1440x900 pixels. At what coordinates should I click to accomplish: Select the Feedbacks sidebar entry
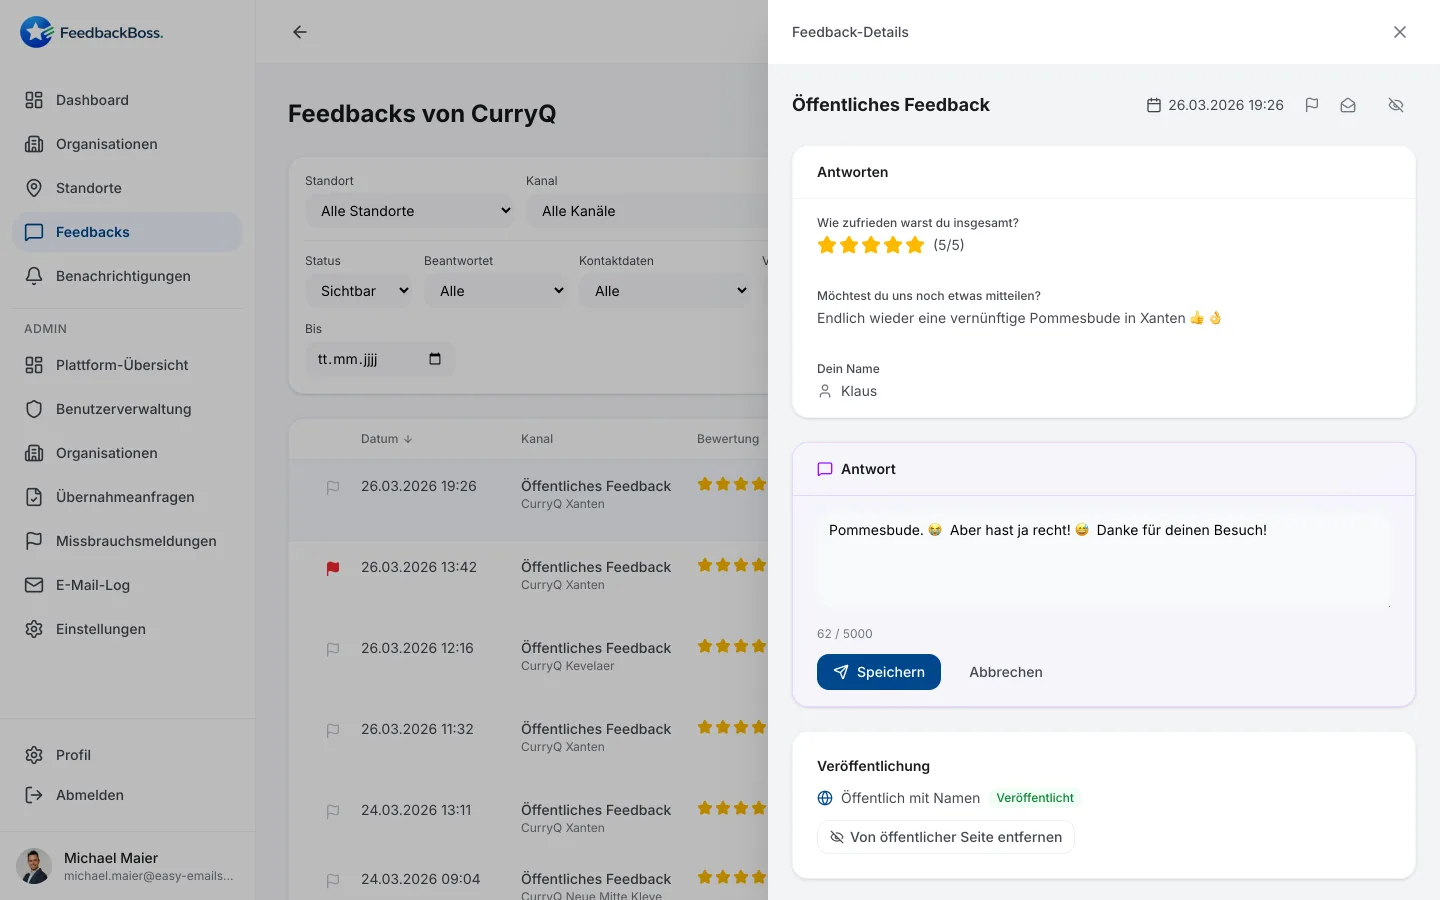[127, 232]
